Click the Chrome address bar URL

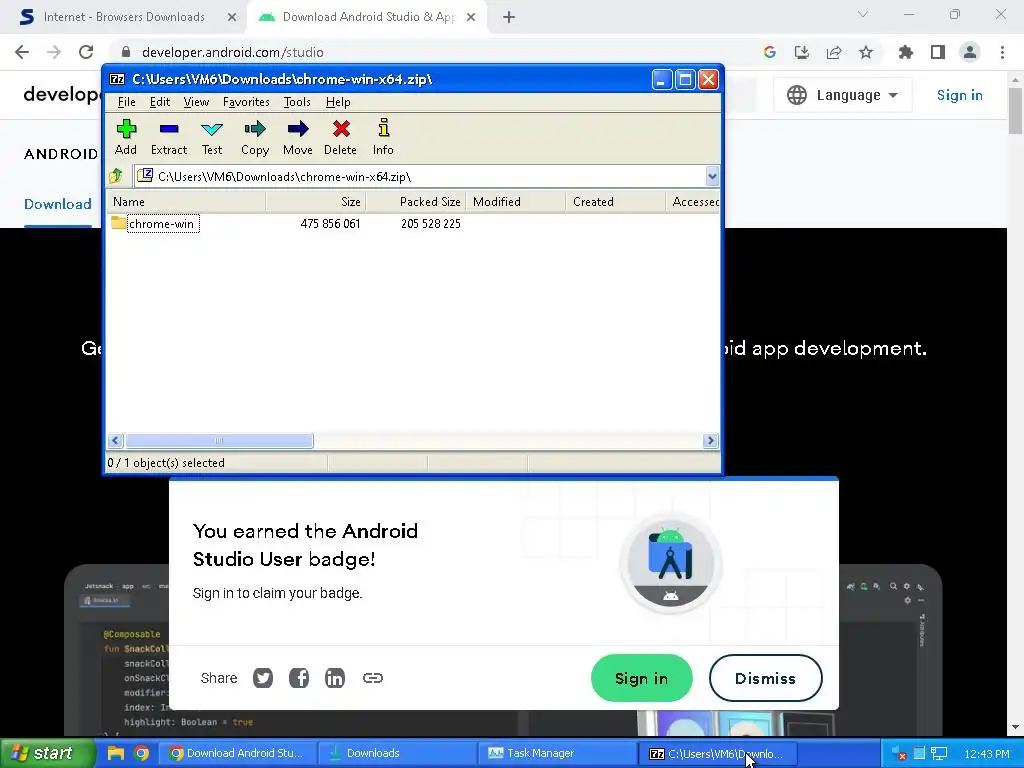click(232, 52)
